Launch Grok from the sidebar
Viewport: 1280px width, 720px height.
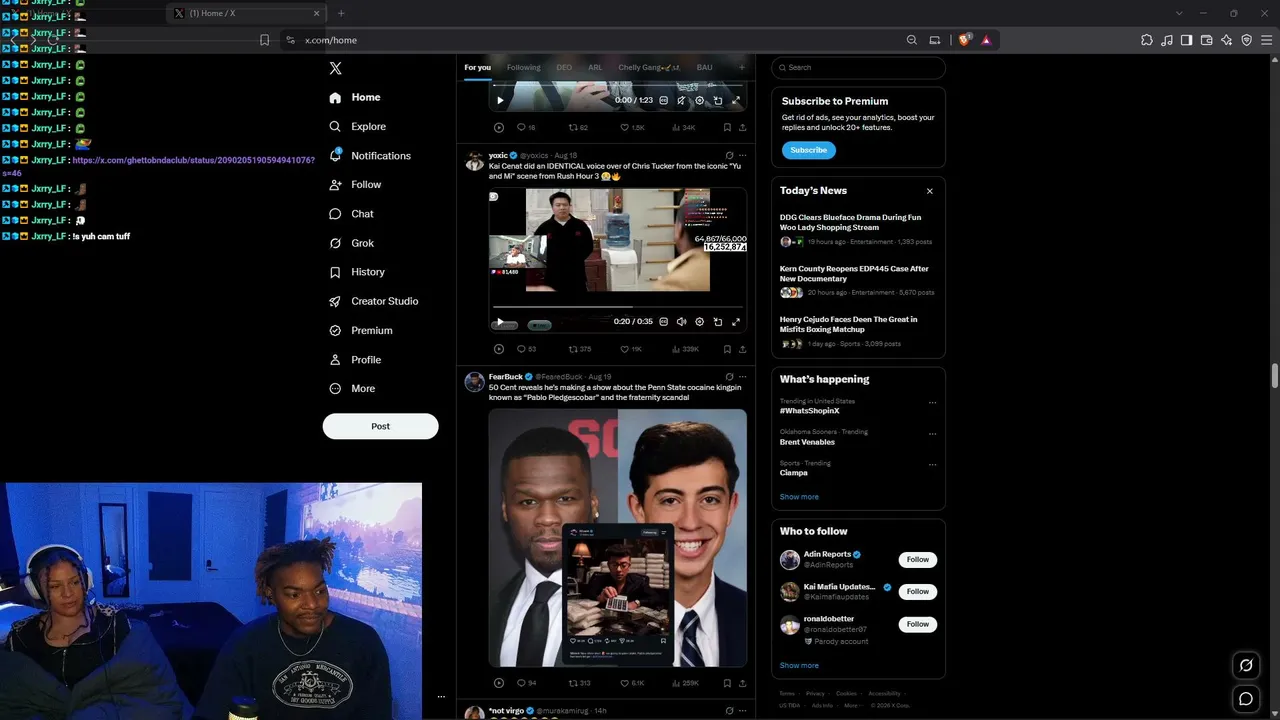(x=351, y=243)
